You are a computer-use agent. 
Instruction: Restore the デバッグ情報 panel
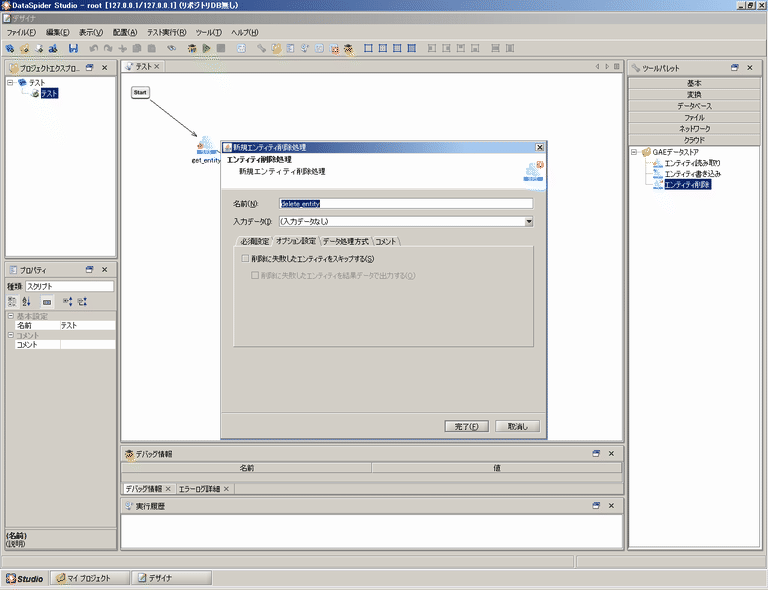click(x=596, y=453)
